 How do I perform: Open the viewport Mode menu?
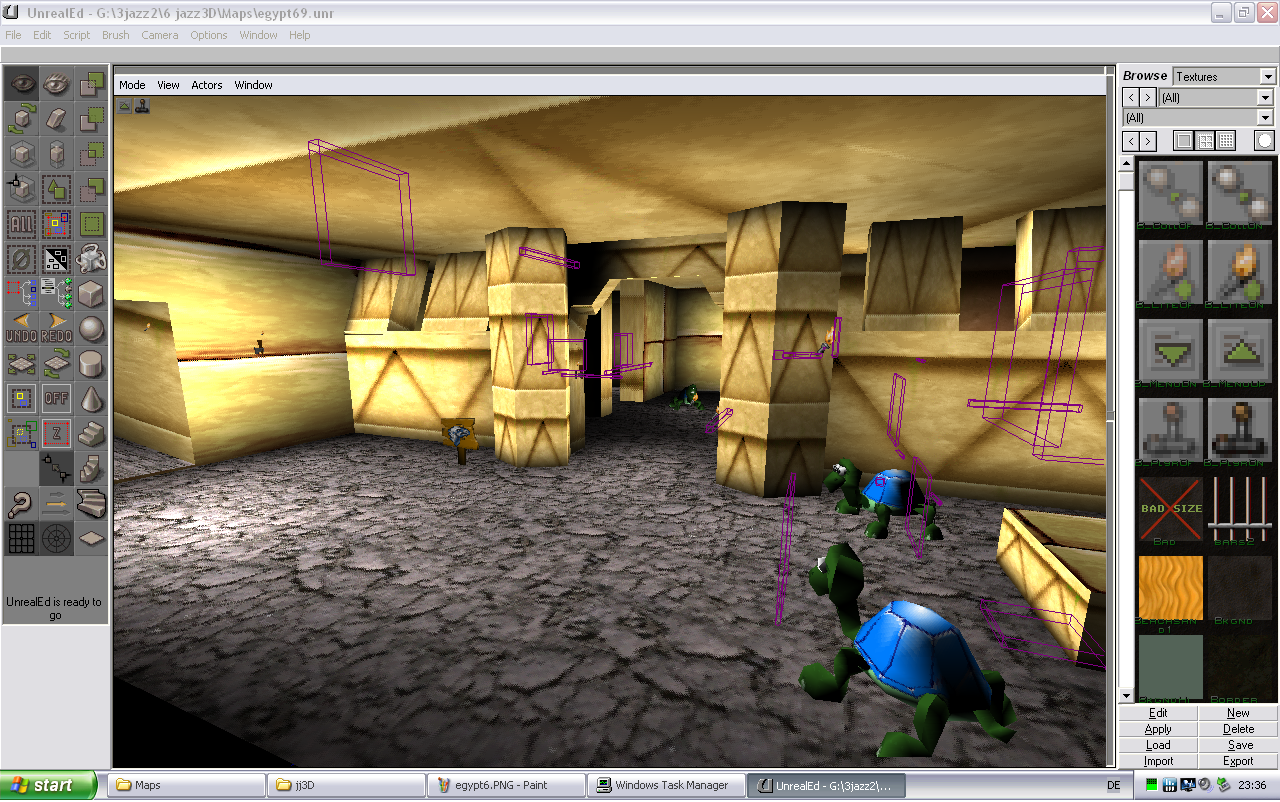[132, 85]
